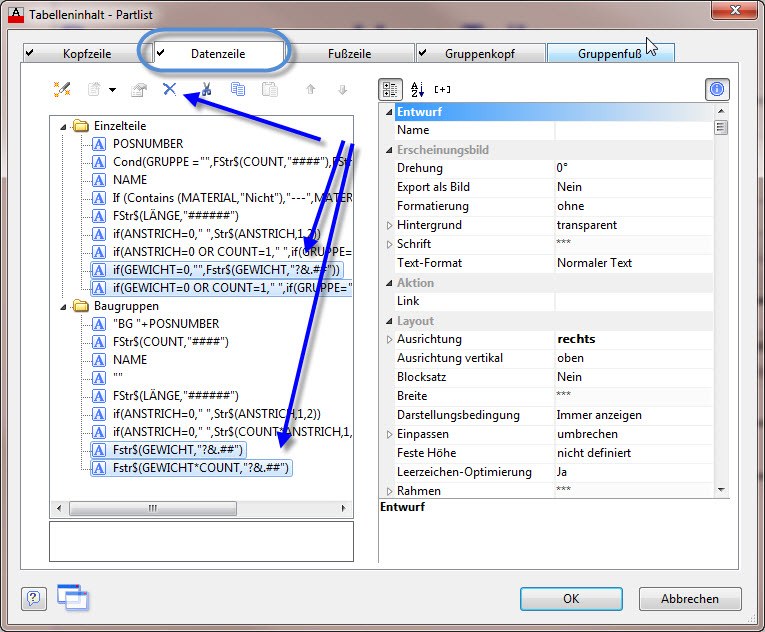Screen dimensions: 765x632
Task: Click the tree scroll right arrow
Action: [x=343, y=509]
